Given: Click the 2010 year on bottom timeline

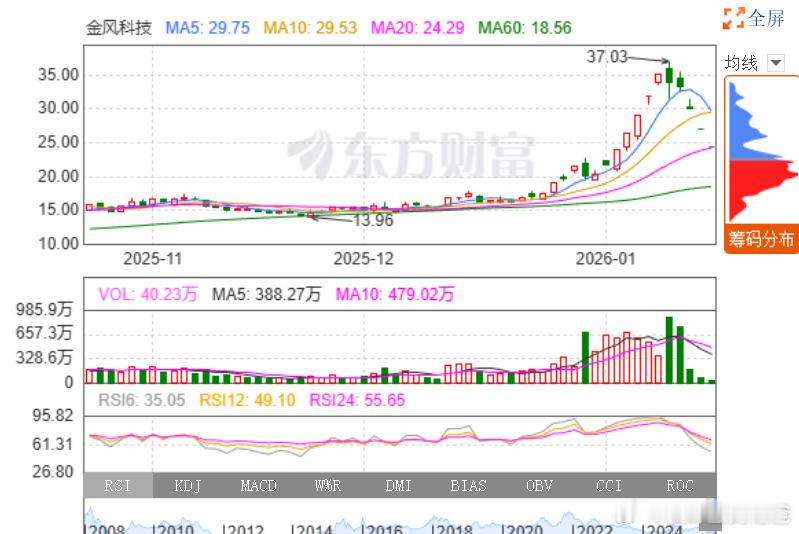Looking at the screenshot, I should point(174,529).
